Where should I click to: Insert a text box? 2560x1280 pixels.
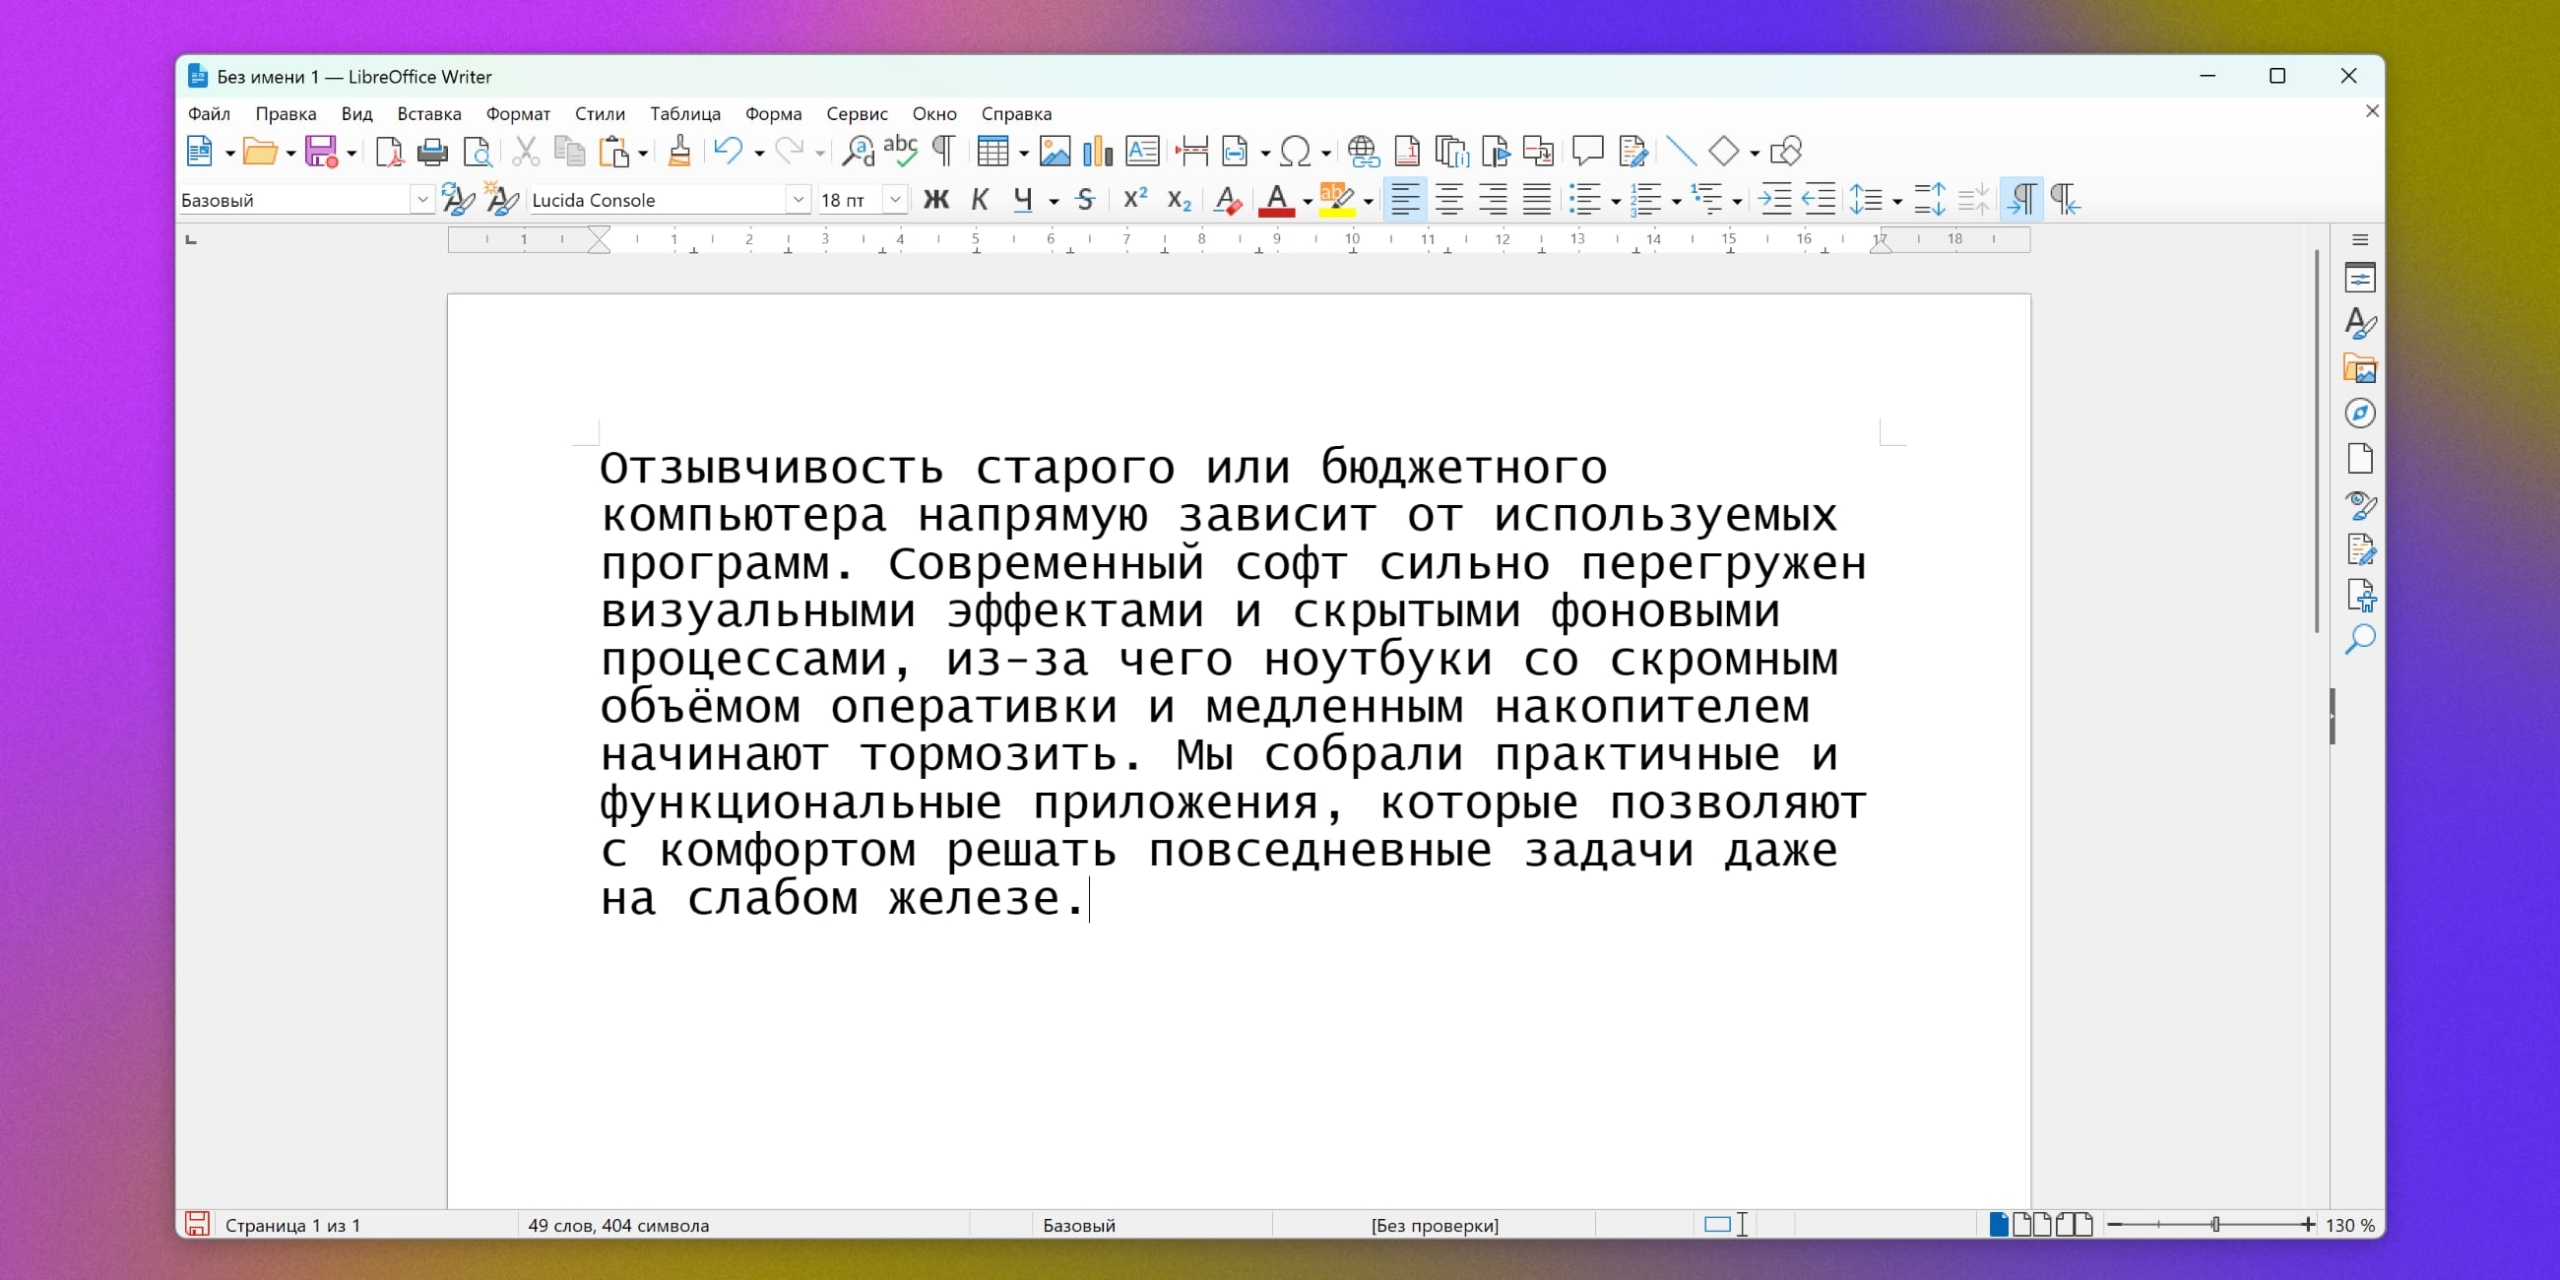tap(1142, 152)
